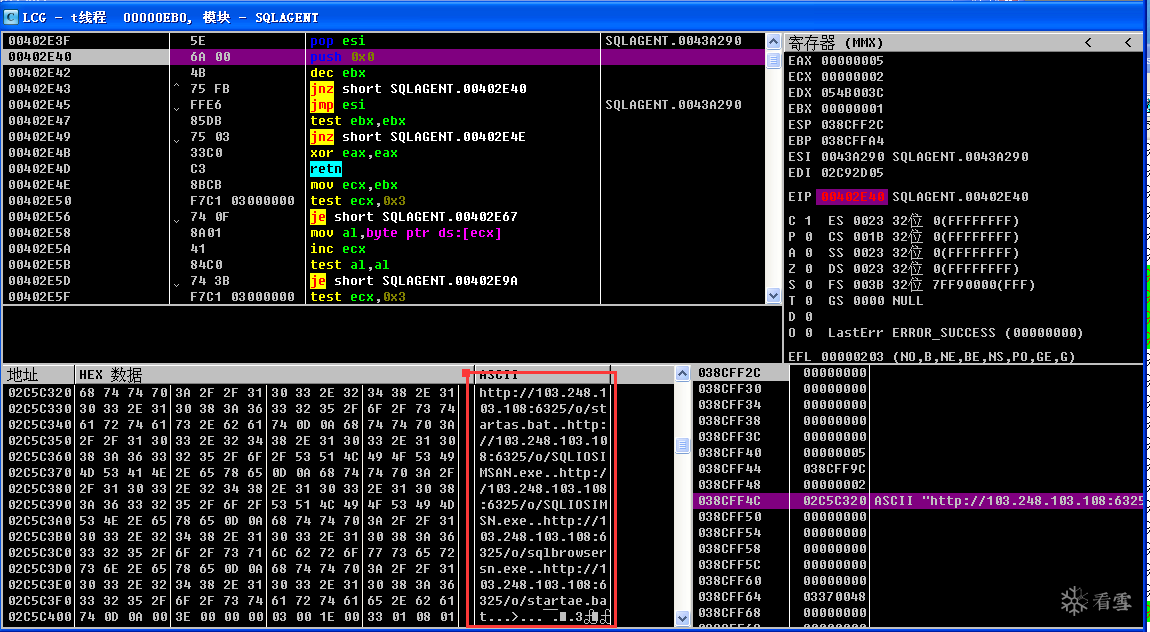Select the EFL 00000203 flags register
This screenshot has height=632, width=1150.
click(x=931, y=357)
